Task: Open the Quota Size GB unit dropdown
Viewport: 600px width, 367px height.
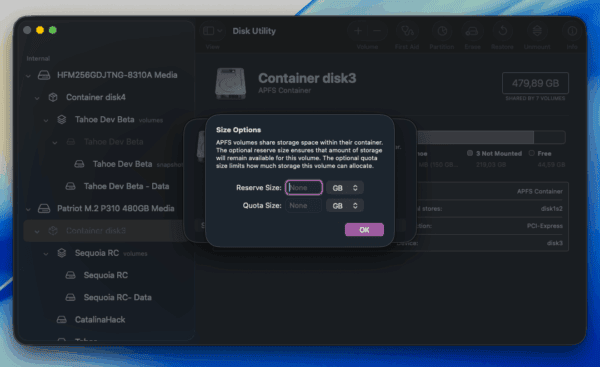Action: 345,206
